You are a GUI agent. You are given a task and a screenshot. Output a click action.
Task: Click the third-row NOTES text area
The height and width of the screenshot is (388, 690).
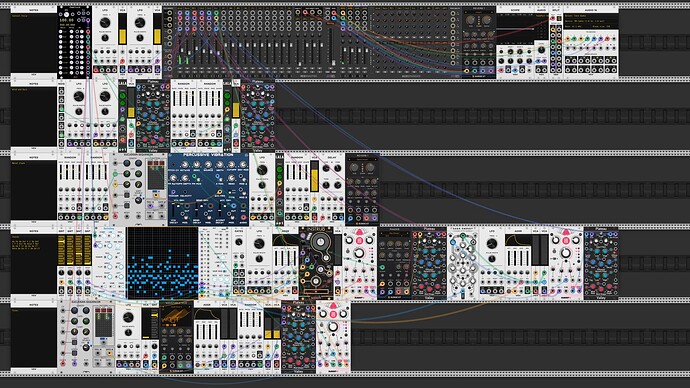pos(34,190)
